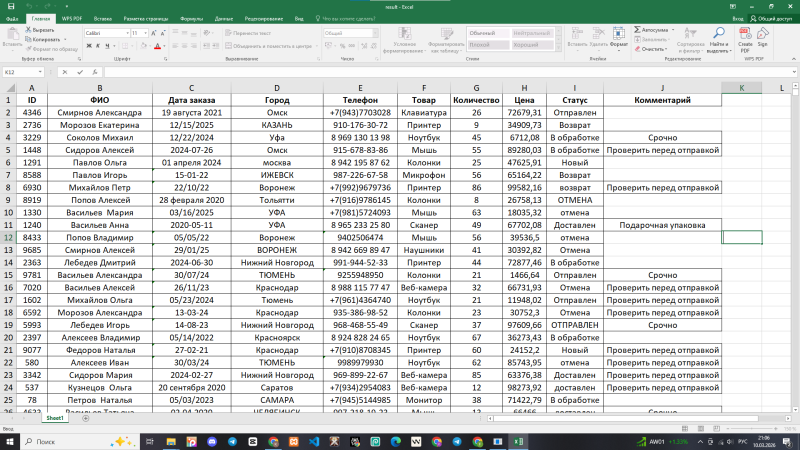
Task: Toggle bold formatting (Ж)
Action: coord(89,46)
